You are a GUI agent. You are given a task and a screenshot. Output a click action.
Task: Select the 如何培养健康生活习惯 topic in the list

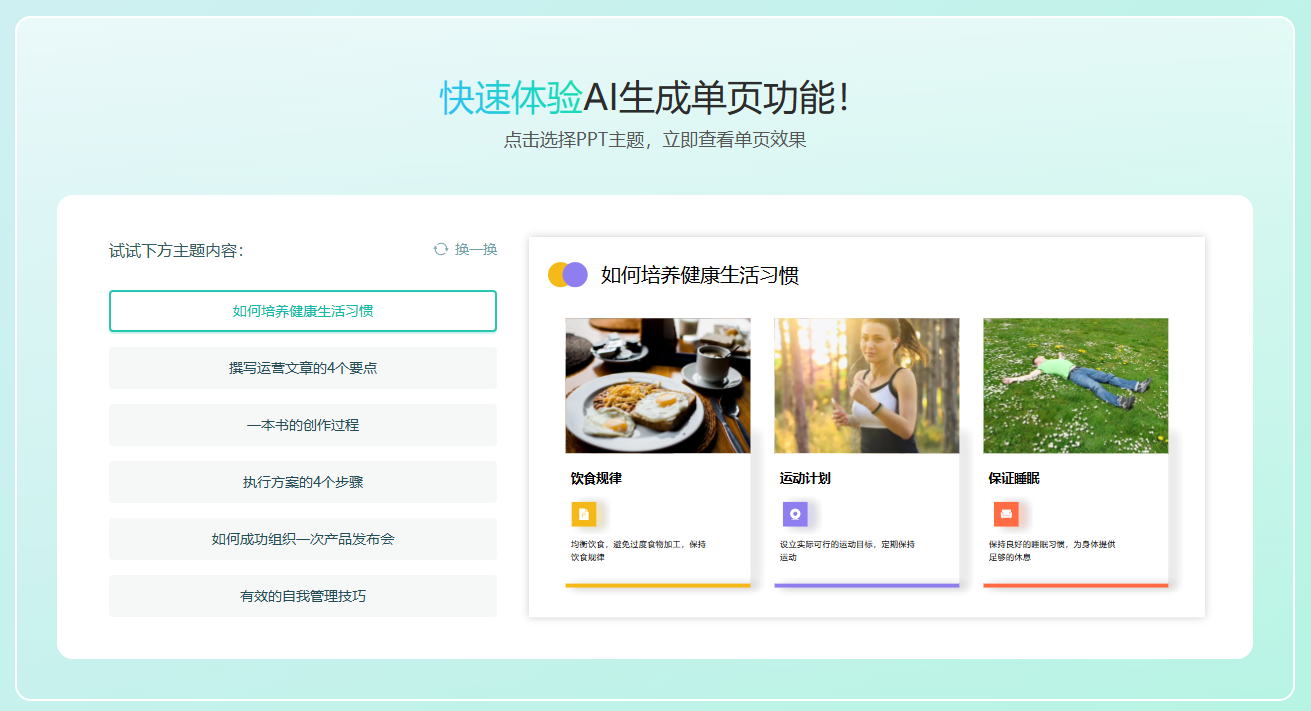tap(303, 311)
